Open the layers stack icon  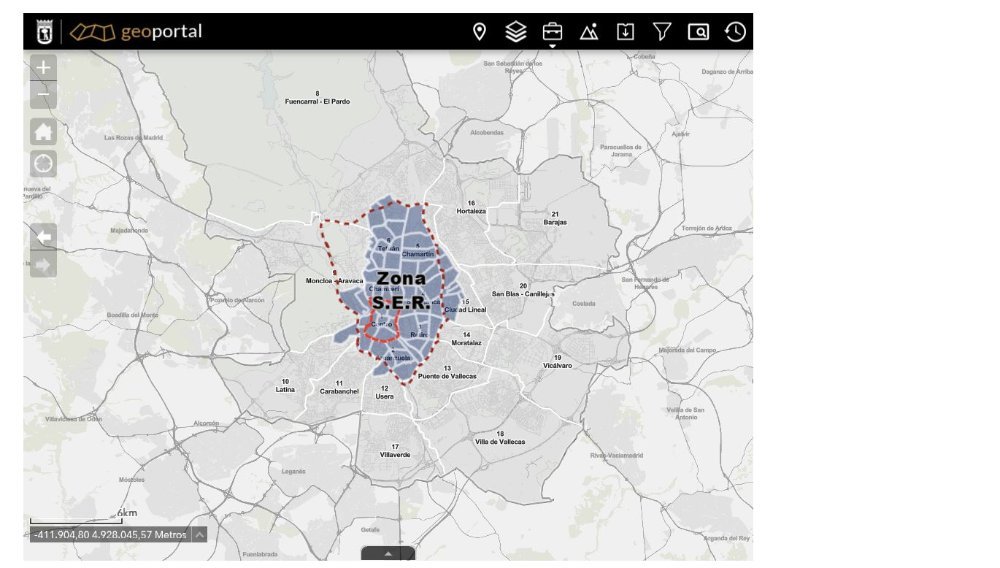click(x=515, y=31)
